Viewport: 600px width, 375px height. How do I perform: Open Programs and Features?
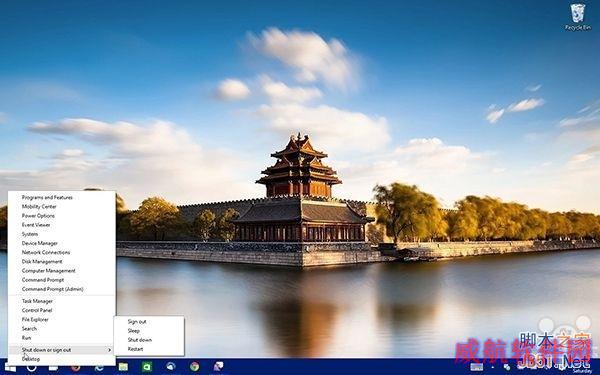click(47, 197)
